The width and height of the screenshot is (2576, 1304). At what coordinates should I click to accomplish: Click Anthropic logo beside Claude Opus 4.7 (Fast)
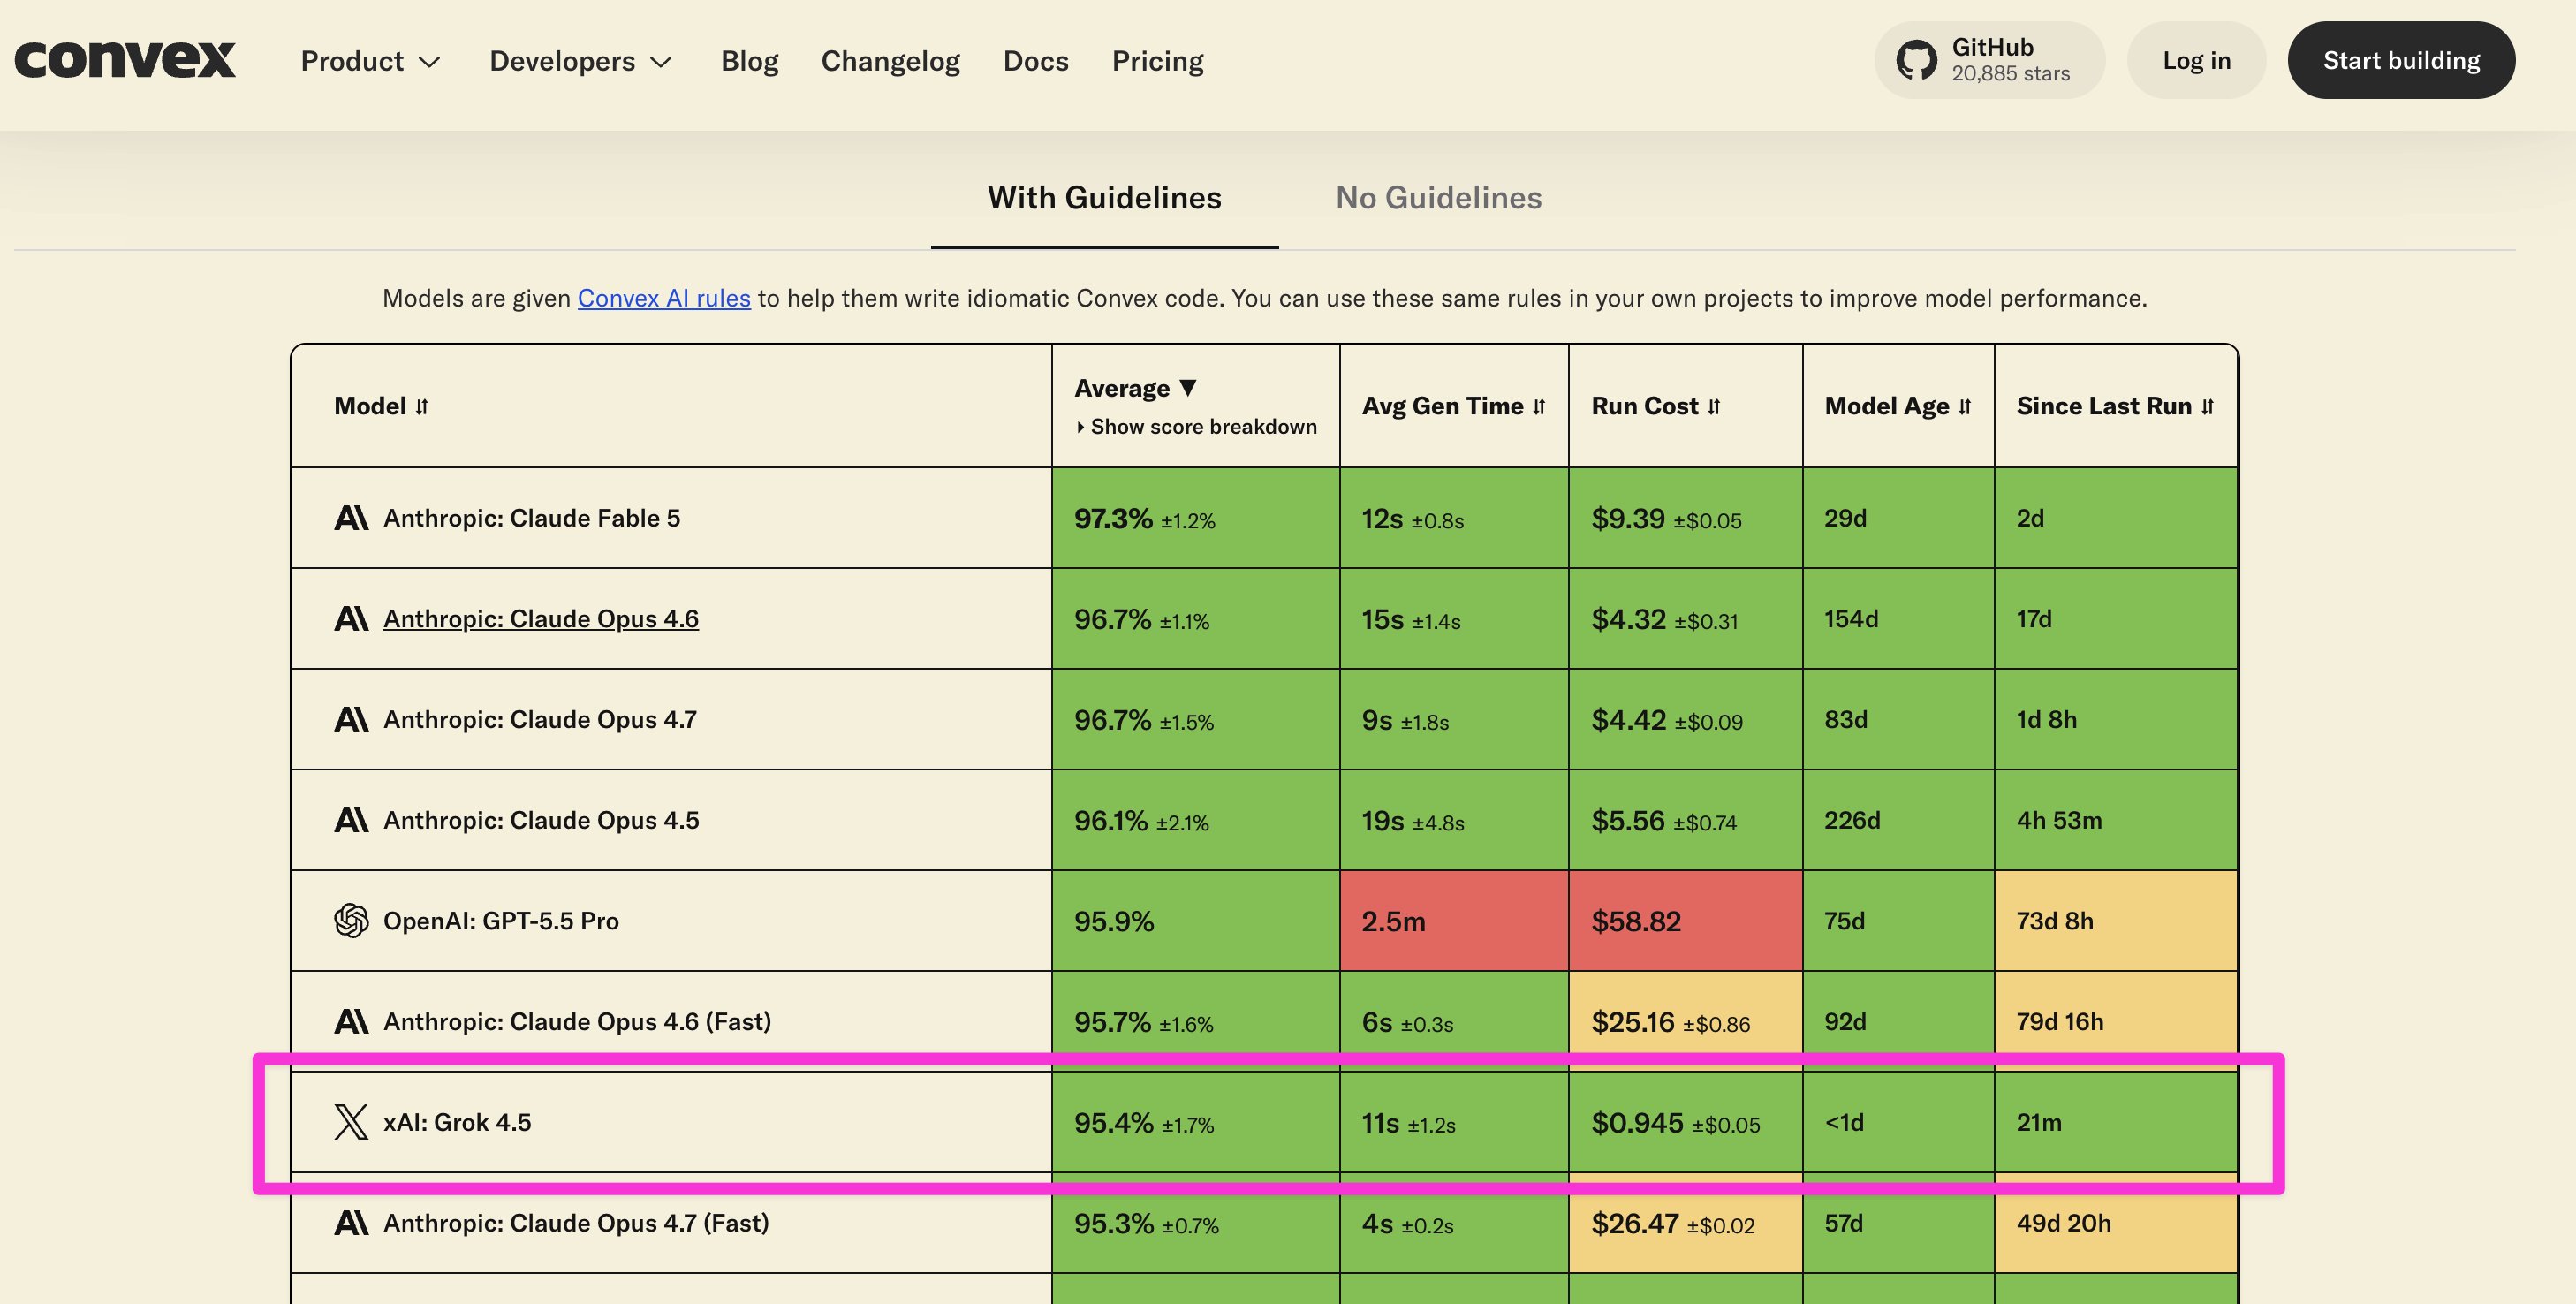[351, 1223]
